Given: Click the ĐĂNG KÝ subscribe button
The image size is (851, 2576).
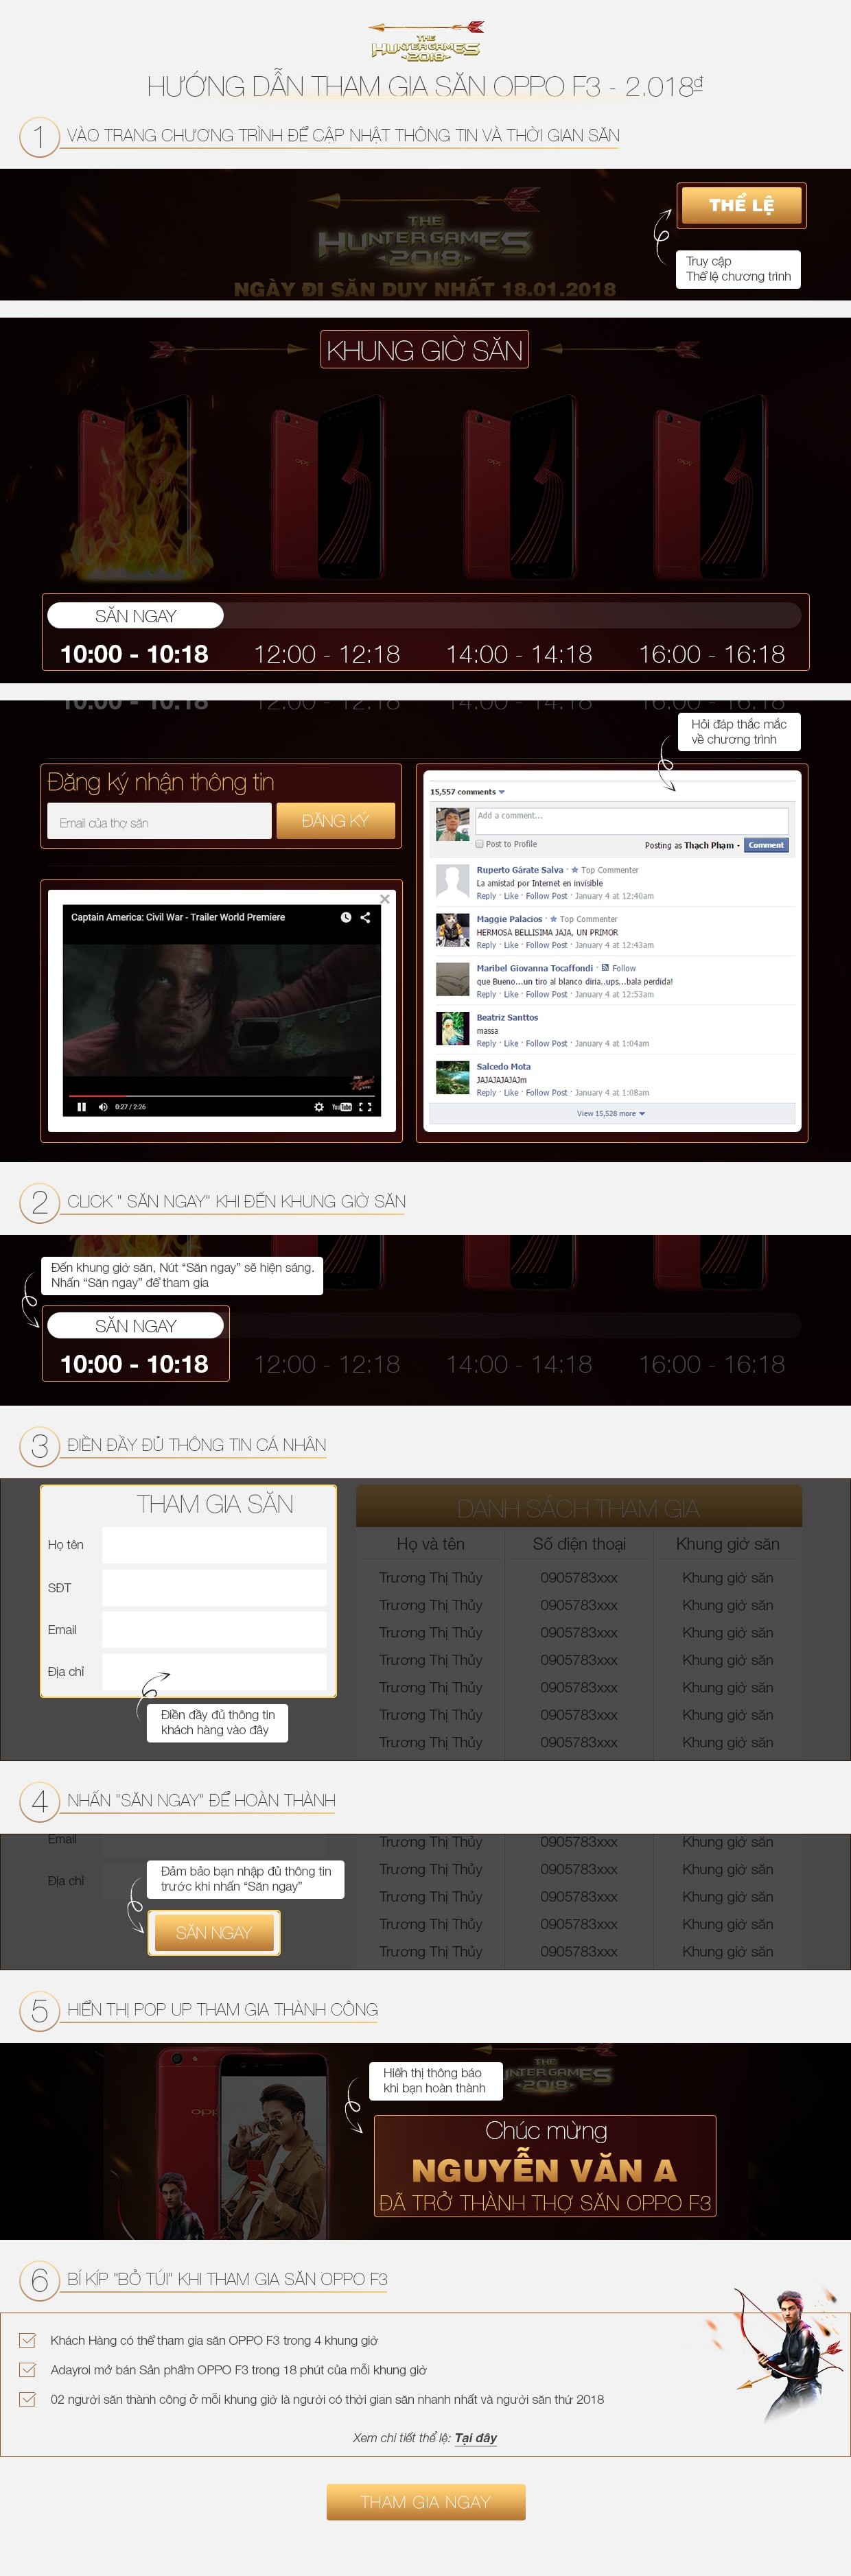Looking at the screenshot, I should (x=335, y=820).
